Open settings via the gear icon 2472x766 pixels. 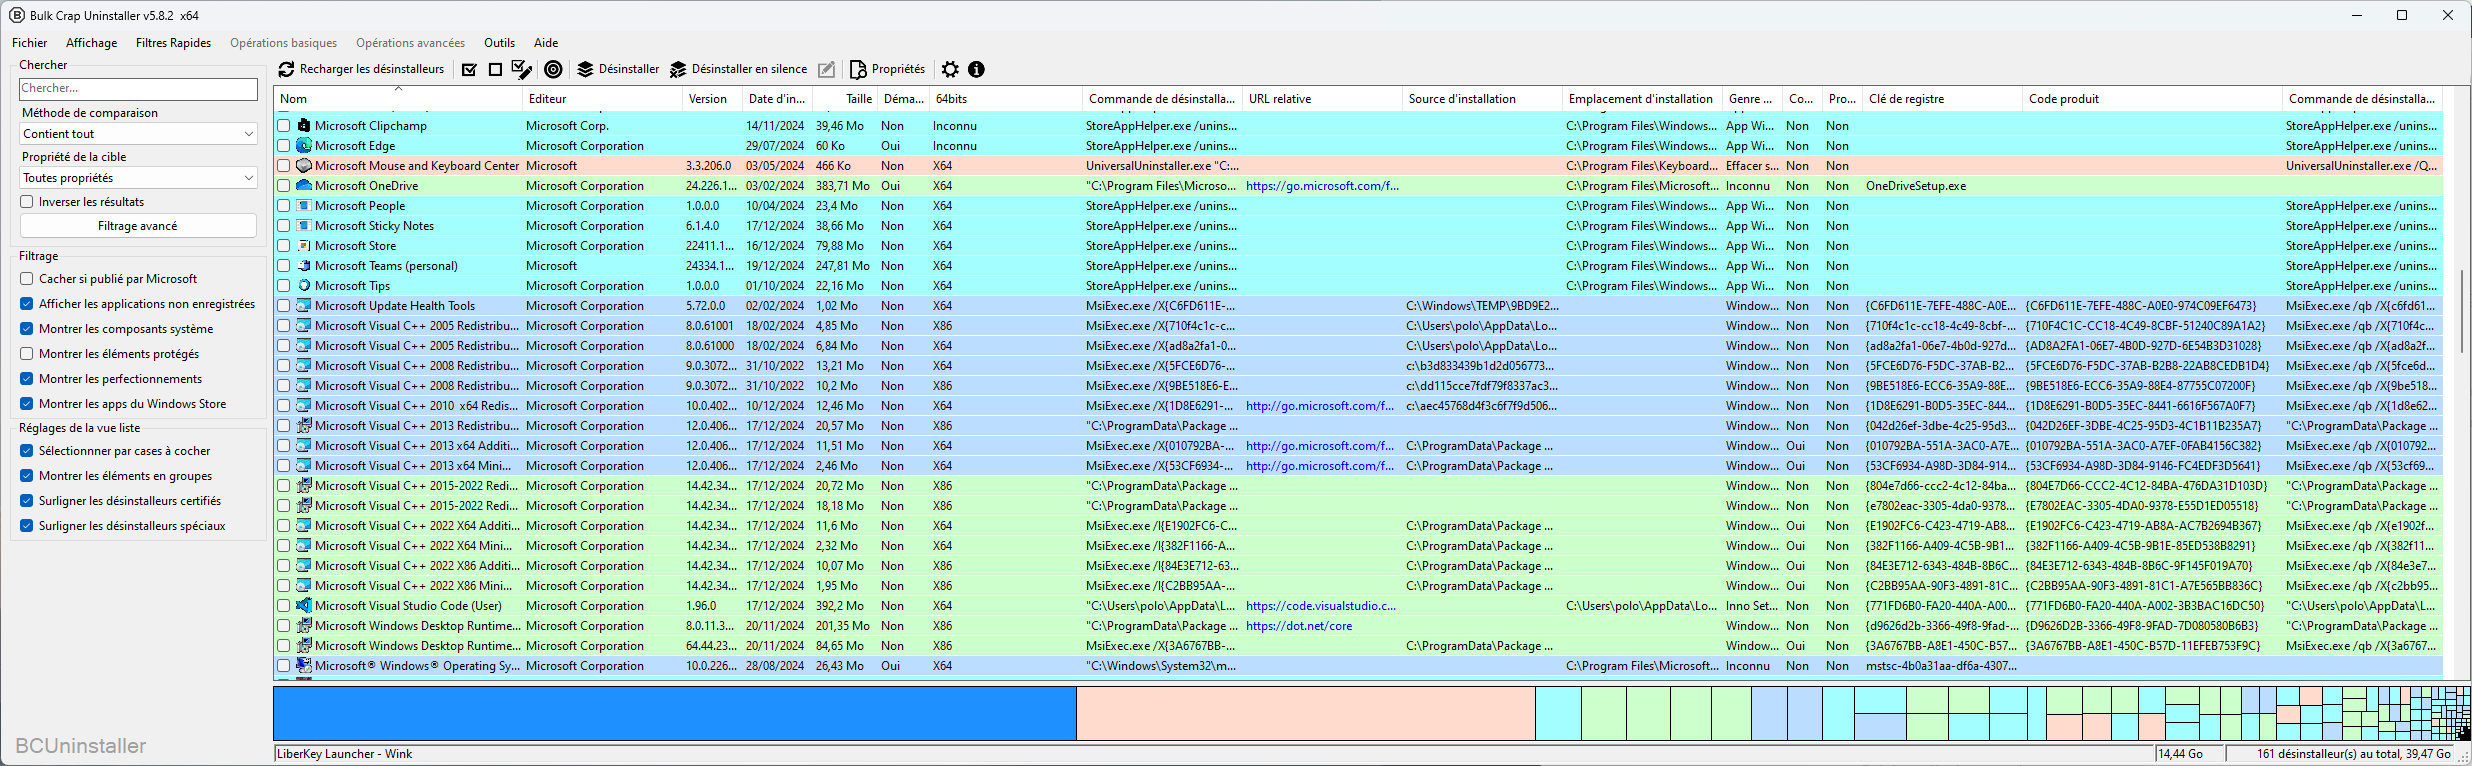click(950, 69)
